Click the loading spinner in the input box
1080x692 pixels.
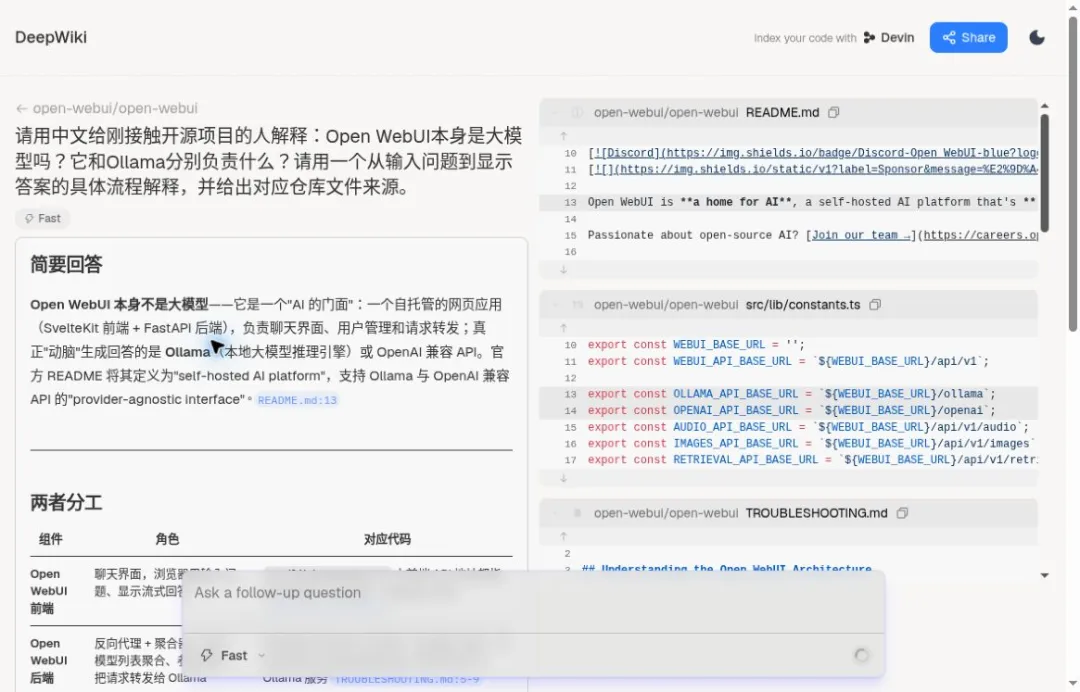[x=861, y=656]
